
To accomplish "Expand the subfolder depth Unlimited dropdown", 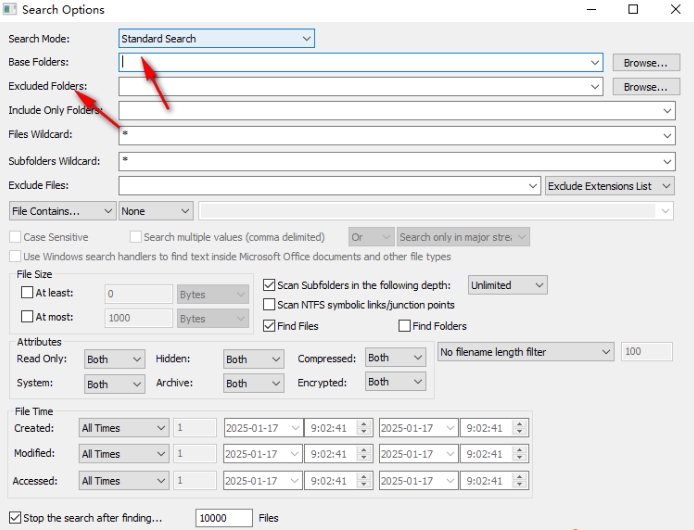I will tap(507, 285).
